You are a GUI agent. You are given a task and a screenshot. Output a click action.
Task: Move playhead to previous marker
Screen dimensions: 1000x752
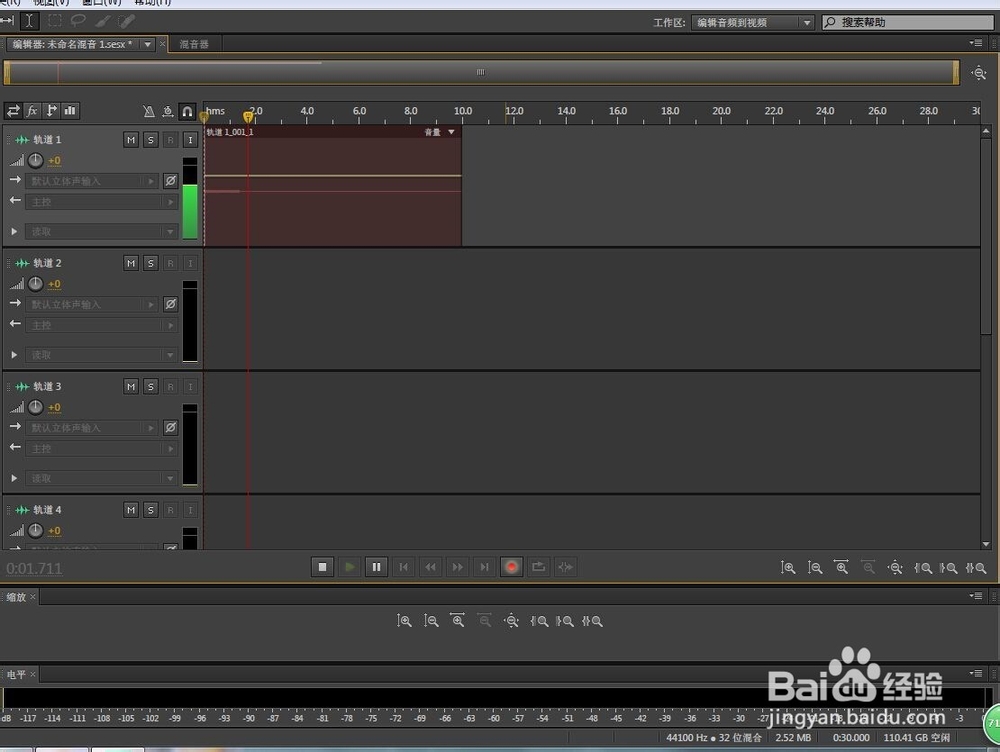403,566
